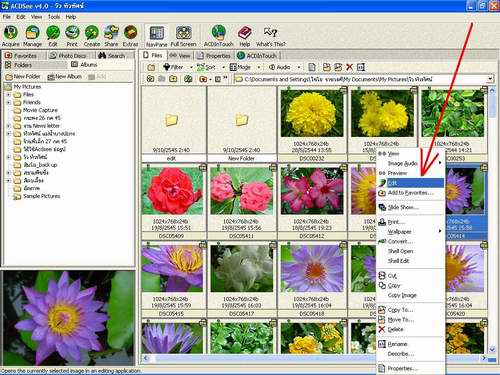
Task: Click the New Album icon
Action: [x=51, y=77]
